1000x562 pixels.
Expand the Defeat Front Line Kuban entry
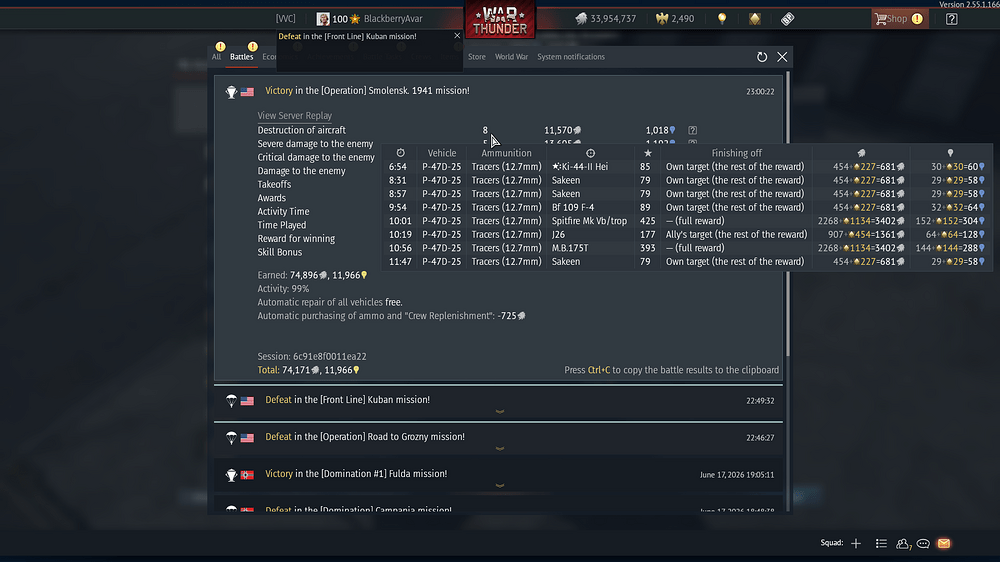(498, 403)
